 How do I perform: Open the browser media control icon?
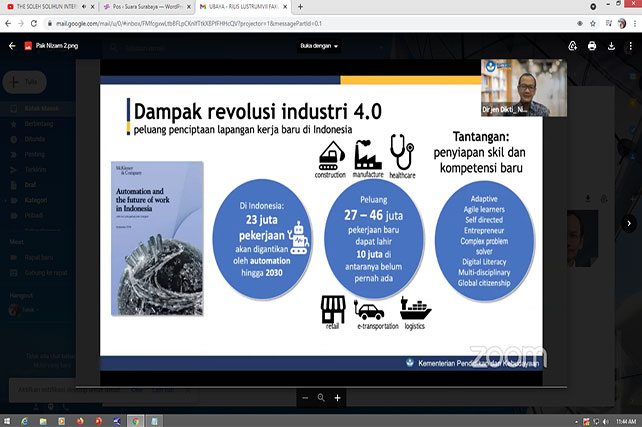click(609, 23)
